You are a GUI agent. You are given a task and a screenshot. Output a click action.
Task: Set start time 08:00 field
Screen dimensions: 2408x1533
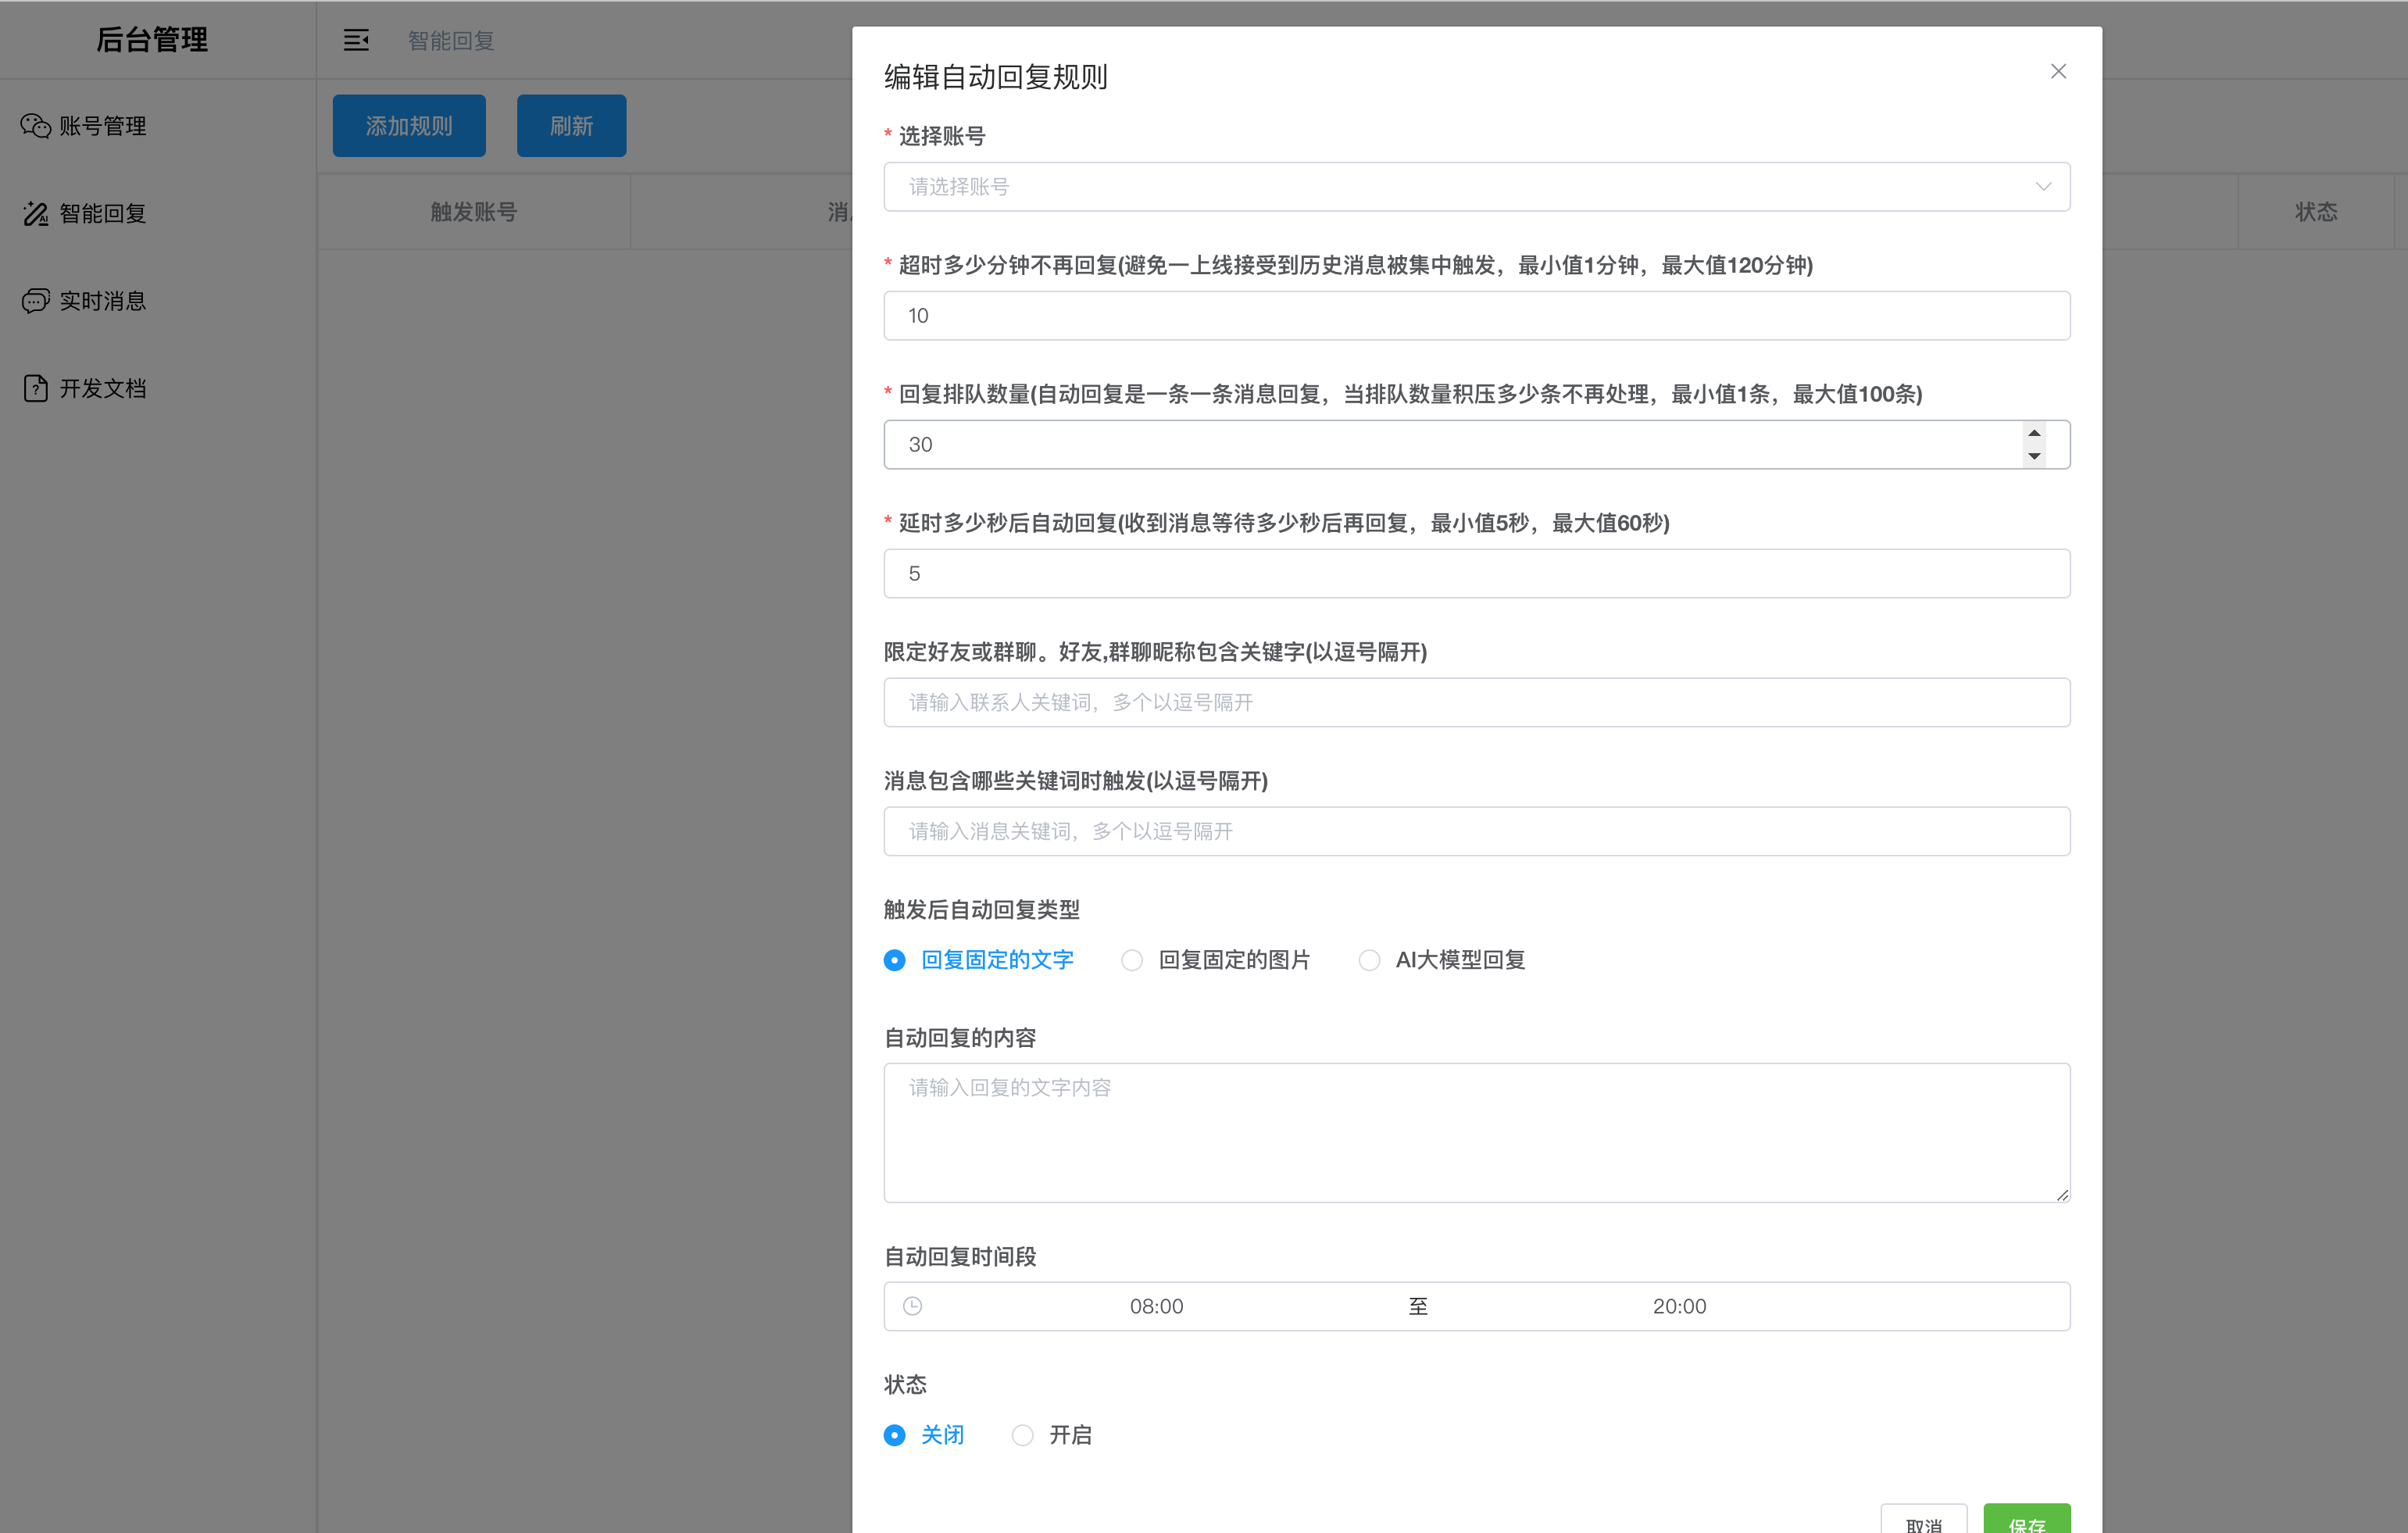(x=1156, y=1306)
